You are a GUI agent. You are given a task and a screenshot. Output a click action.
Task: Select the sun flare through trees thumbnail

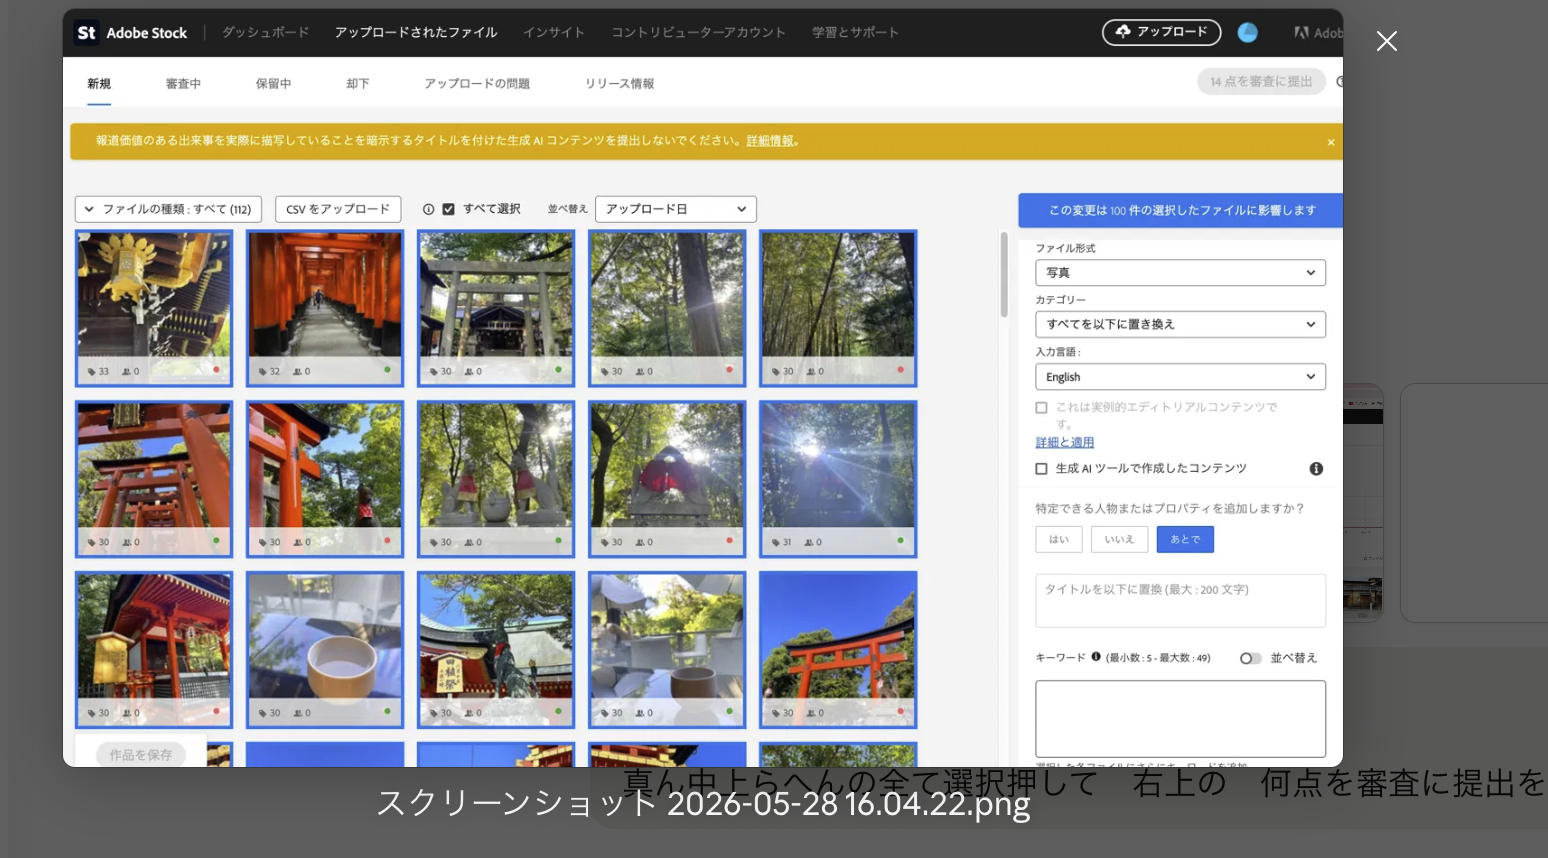click(x=838, y=479)
